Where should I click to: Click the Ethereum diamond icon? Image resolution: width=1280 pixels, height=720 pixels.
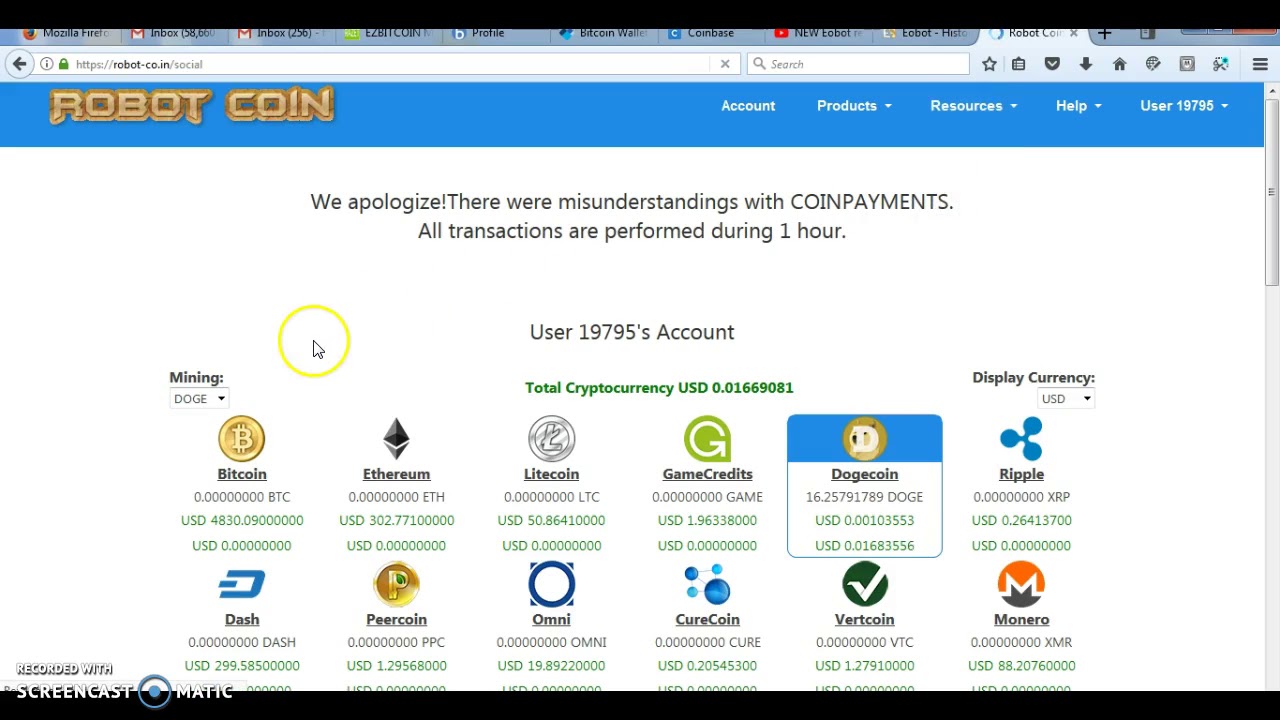tap(396, 439)
